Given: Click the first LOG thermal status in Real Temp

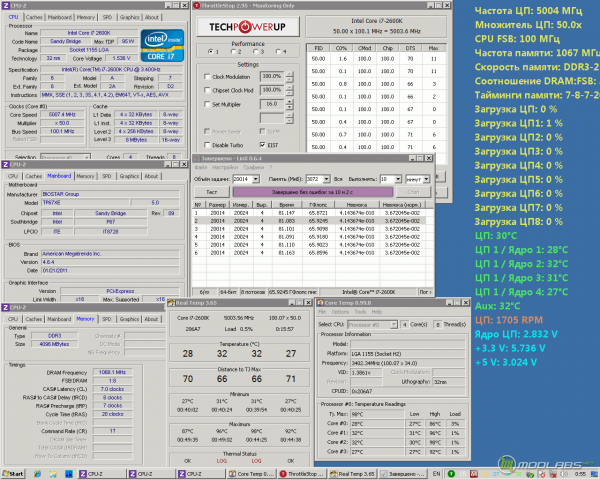Looking at the screenshot, I should coord(222,461).
